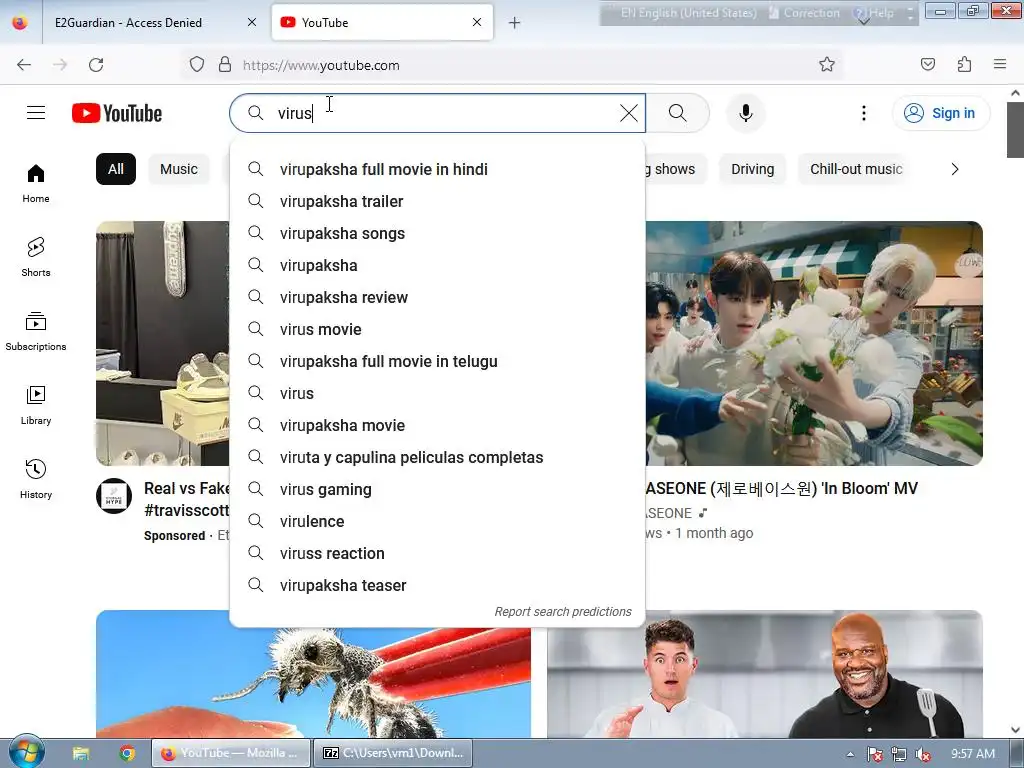
Task: Click the Sign in button
Action: click(x=941, y=113)
